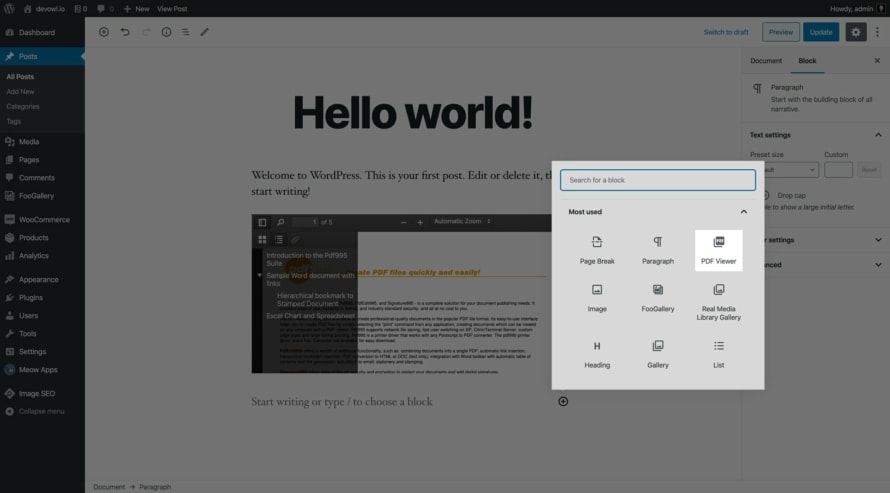Open the editor settings gear
Screen dimensions: 890x493
855,32
